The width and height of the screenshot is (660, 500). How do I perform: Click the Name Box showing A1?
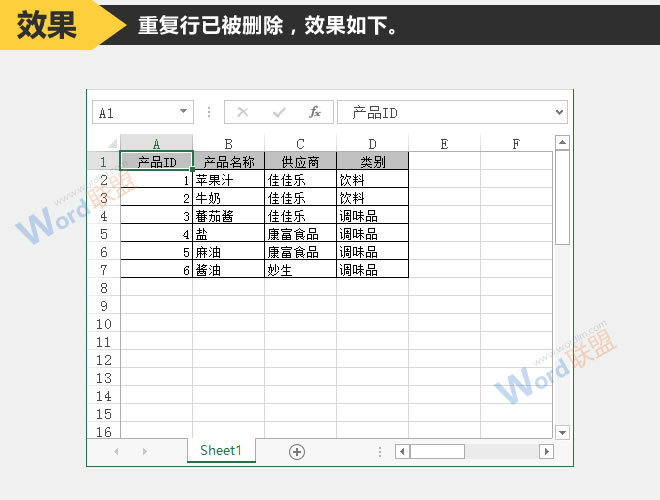click(x=143, y=112)
